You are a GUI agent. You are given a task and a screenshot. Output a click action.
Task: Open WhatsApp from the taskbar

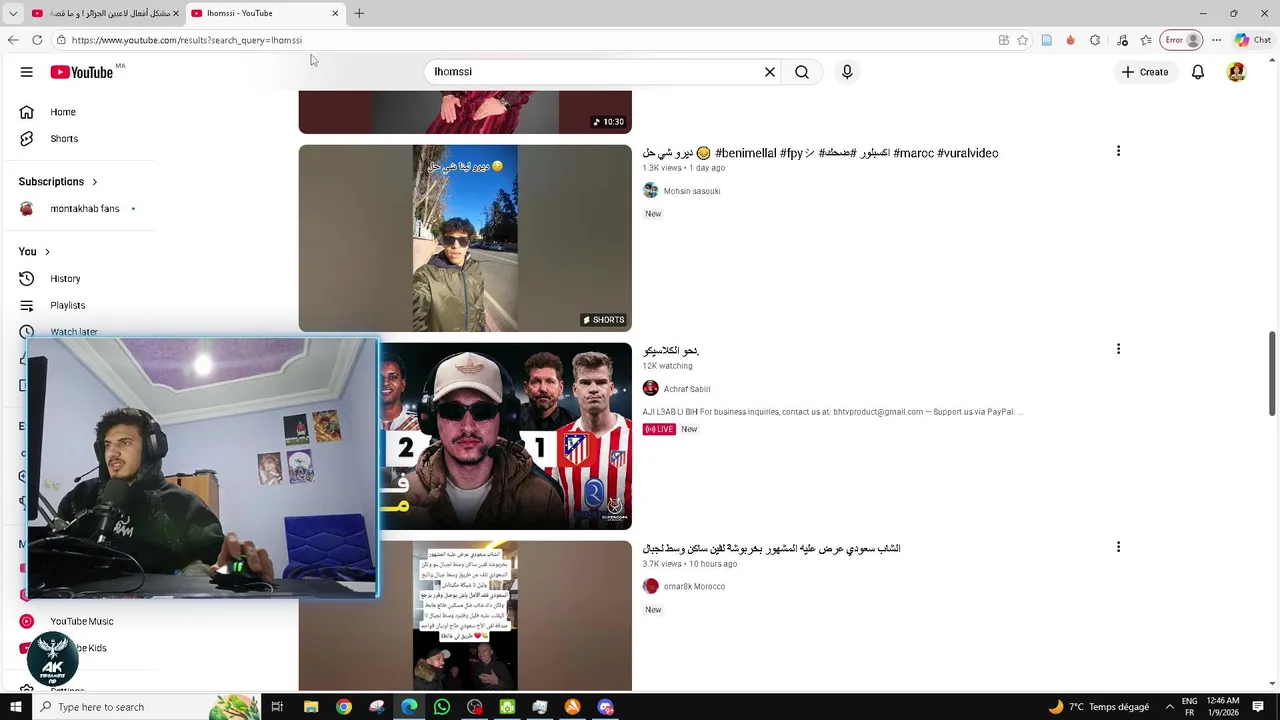click(442, 707)
